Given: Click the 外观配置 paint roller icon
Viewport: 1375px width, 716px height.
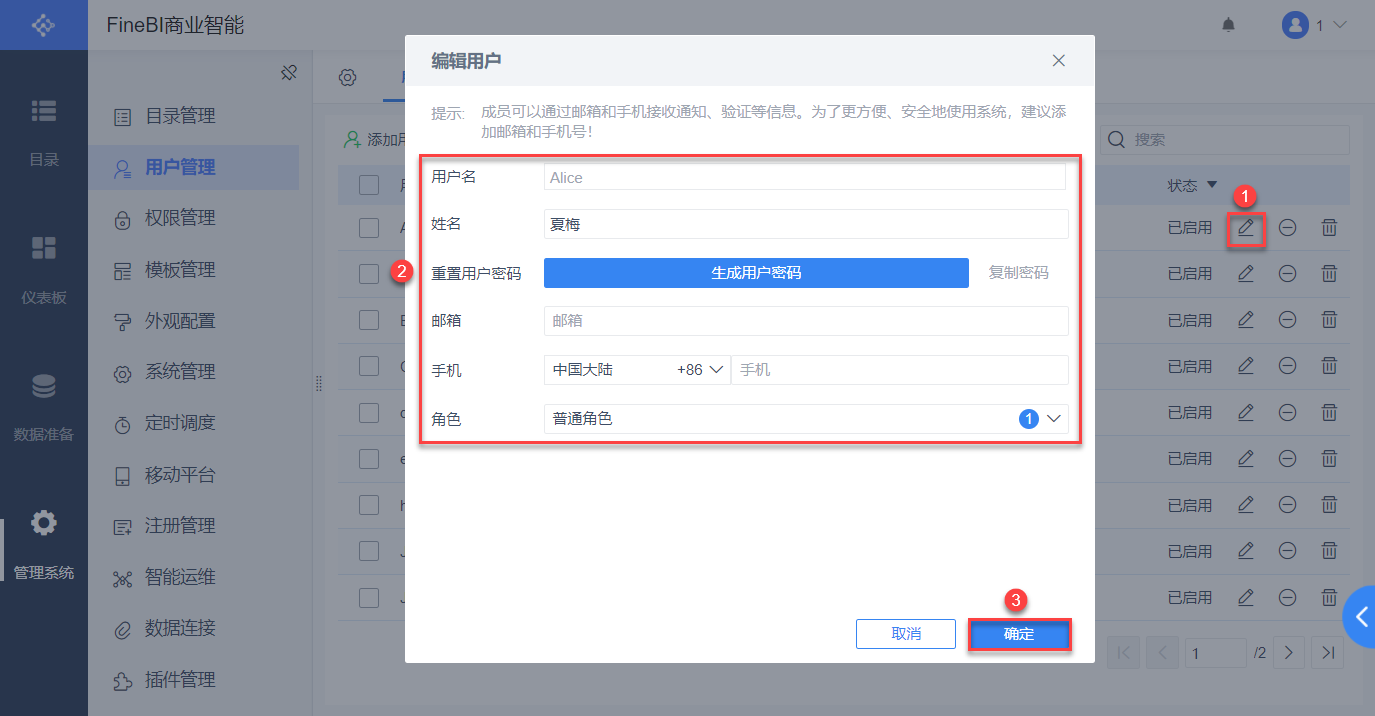Looking at the screenshot, I should 123,322.
